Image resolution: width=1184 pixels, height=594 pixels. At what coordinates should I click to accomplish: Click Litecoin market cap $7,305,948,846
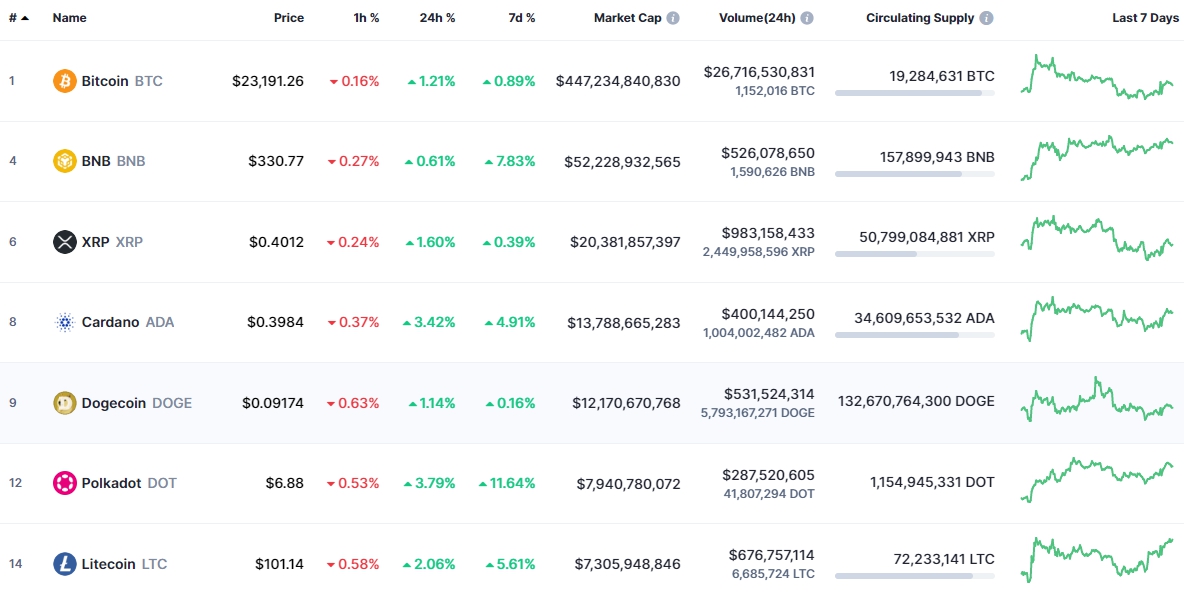click(627, 564)
